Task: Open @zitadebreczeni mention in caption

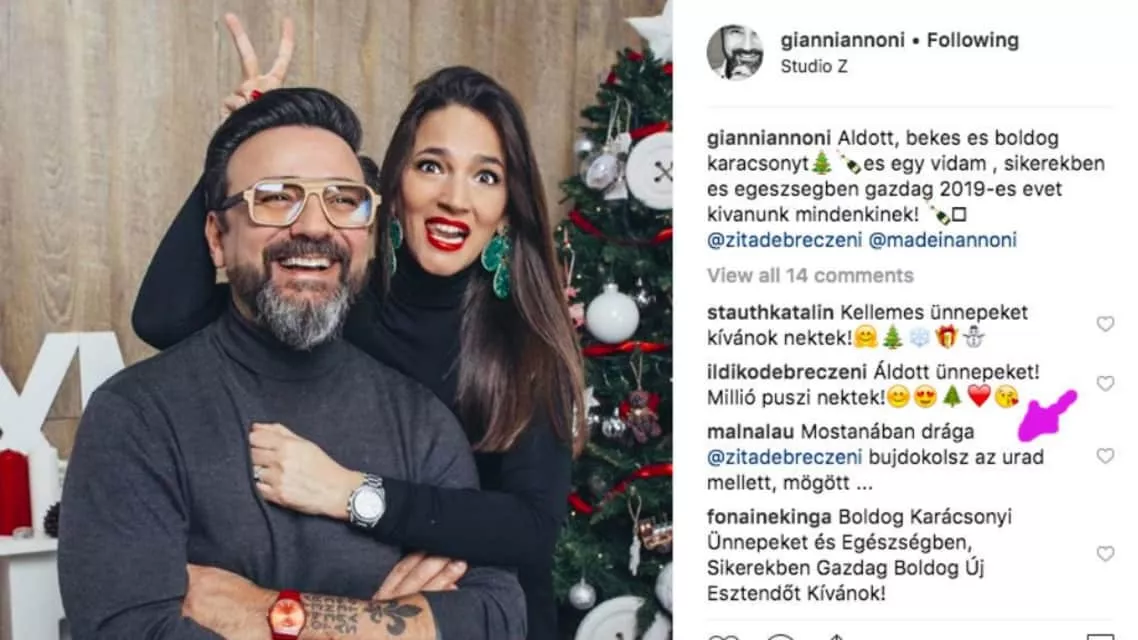Action: tap(785, 240)
